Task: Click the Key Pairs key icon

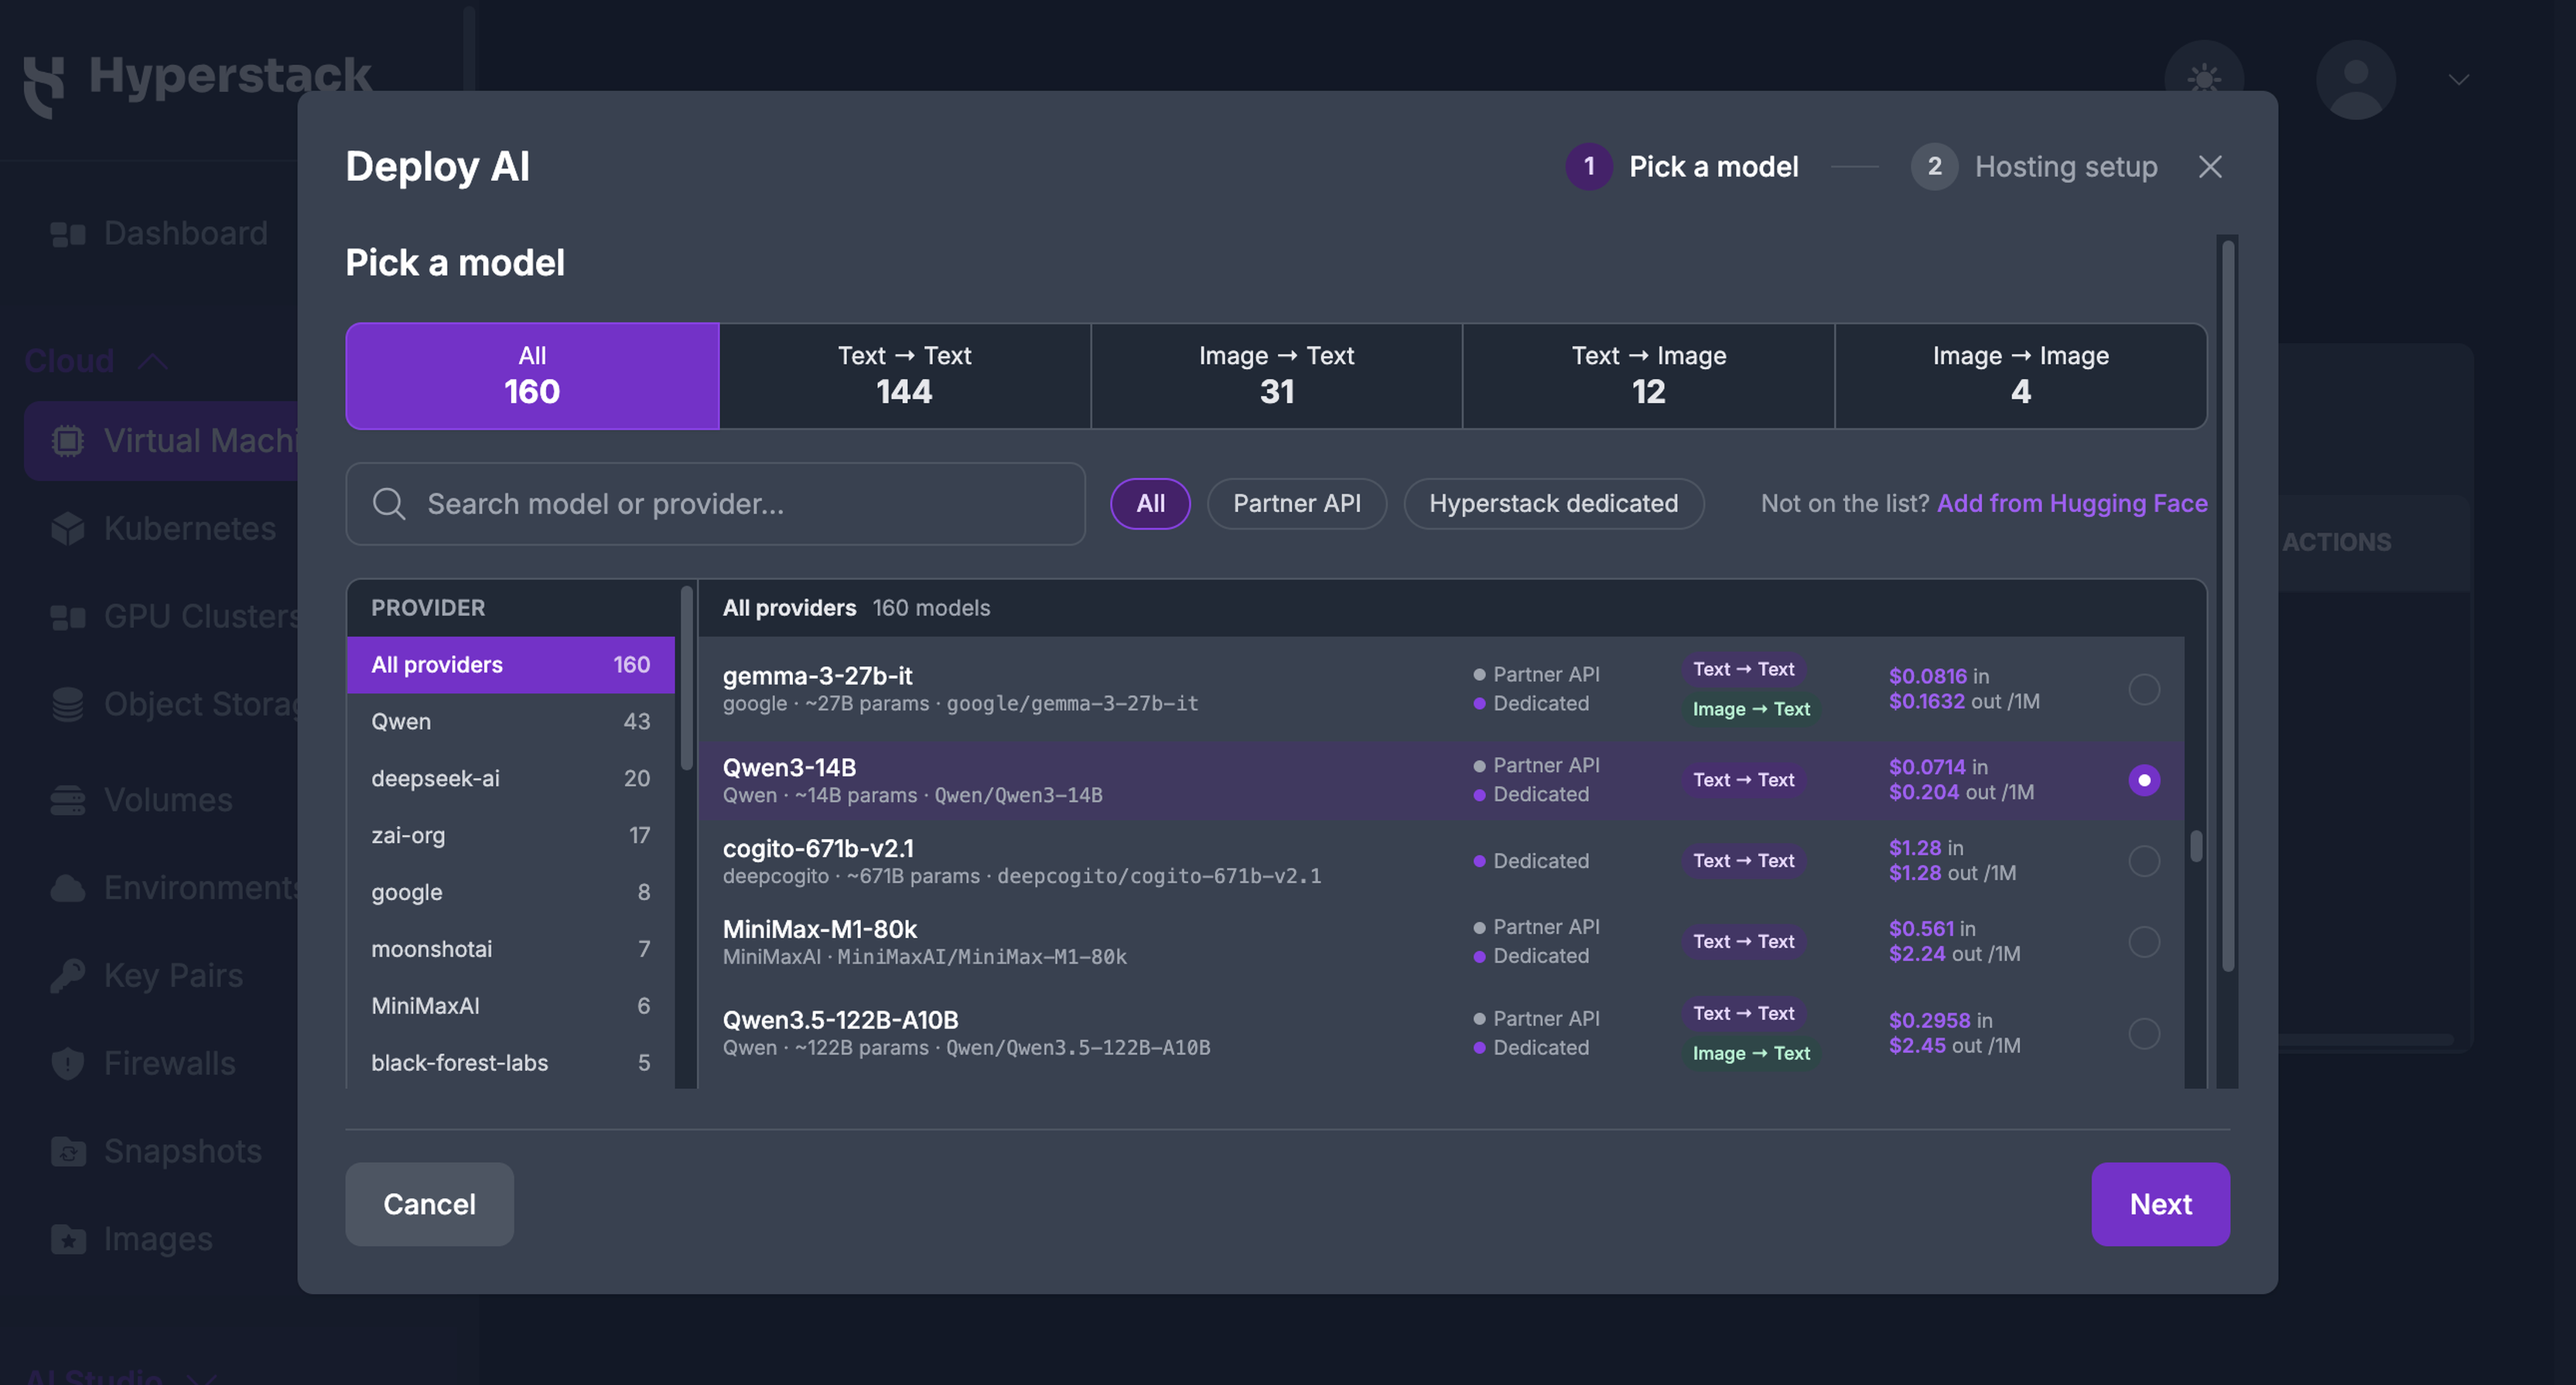Action: coord(68,976)
